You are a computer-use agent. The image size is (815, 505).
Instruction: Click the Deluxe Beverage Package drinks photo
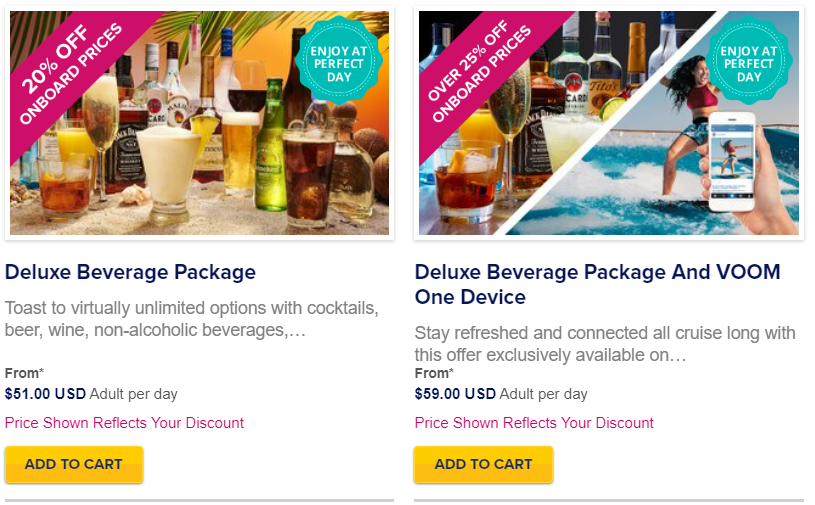pyautogui.click(x=200, y=123)
